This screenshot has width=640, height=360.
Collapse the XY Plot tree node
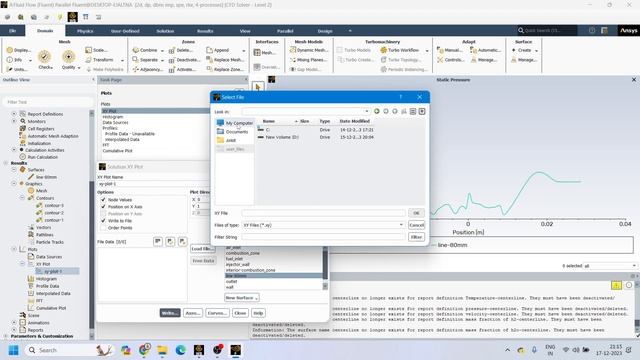(22, 264)
